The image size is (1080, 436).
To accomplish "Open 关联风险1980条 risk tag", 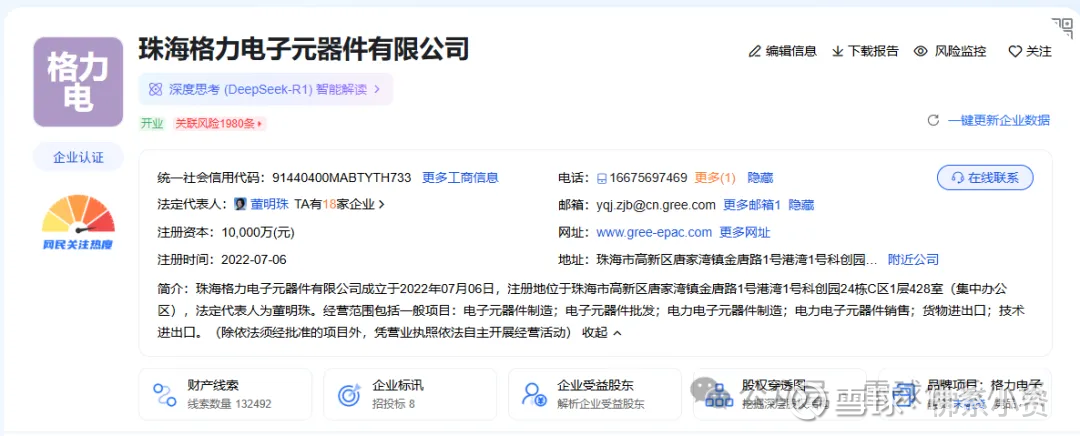I will click(x=219, y=124).
